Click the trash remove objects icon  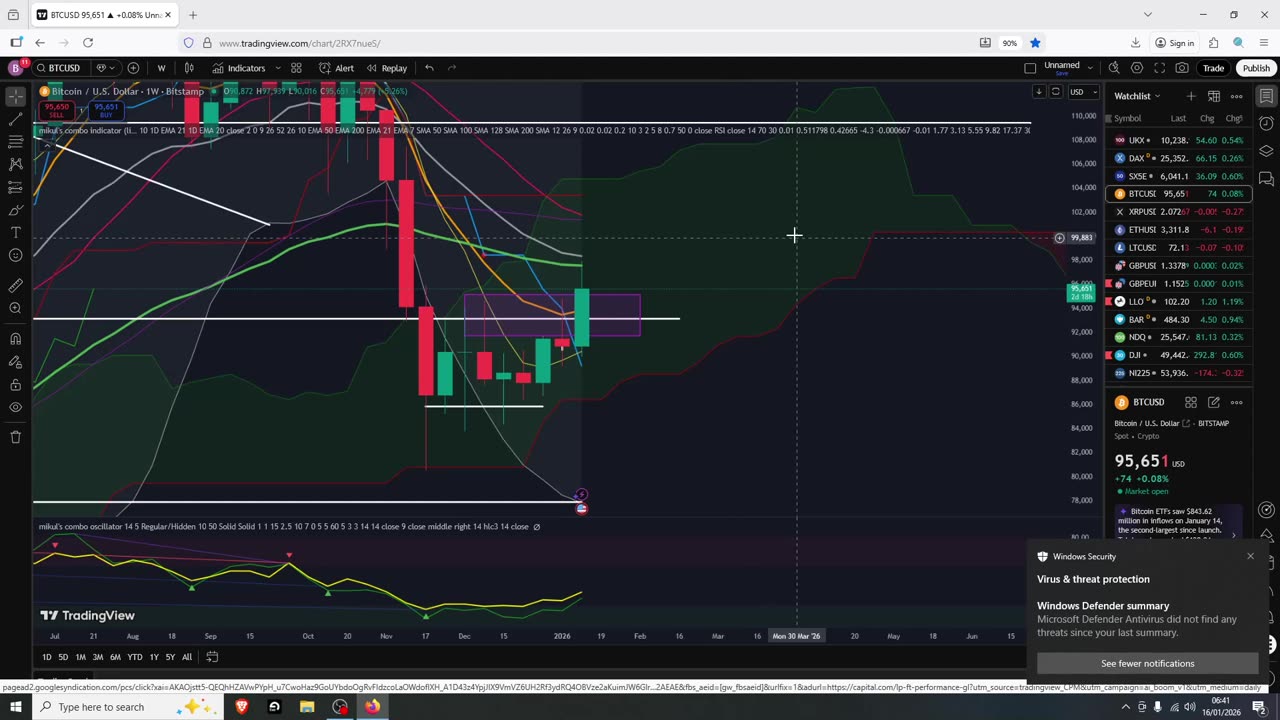pos(15,437)
